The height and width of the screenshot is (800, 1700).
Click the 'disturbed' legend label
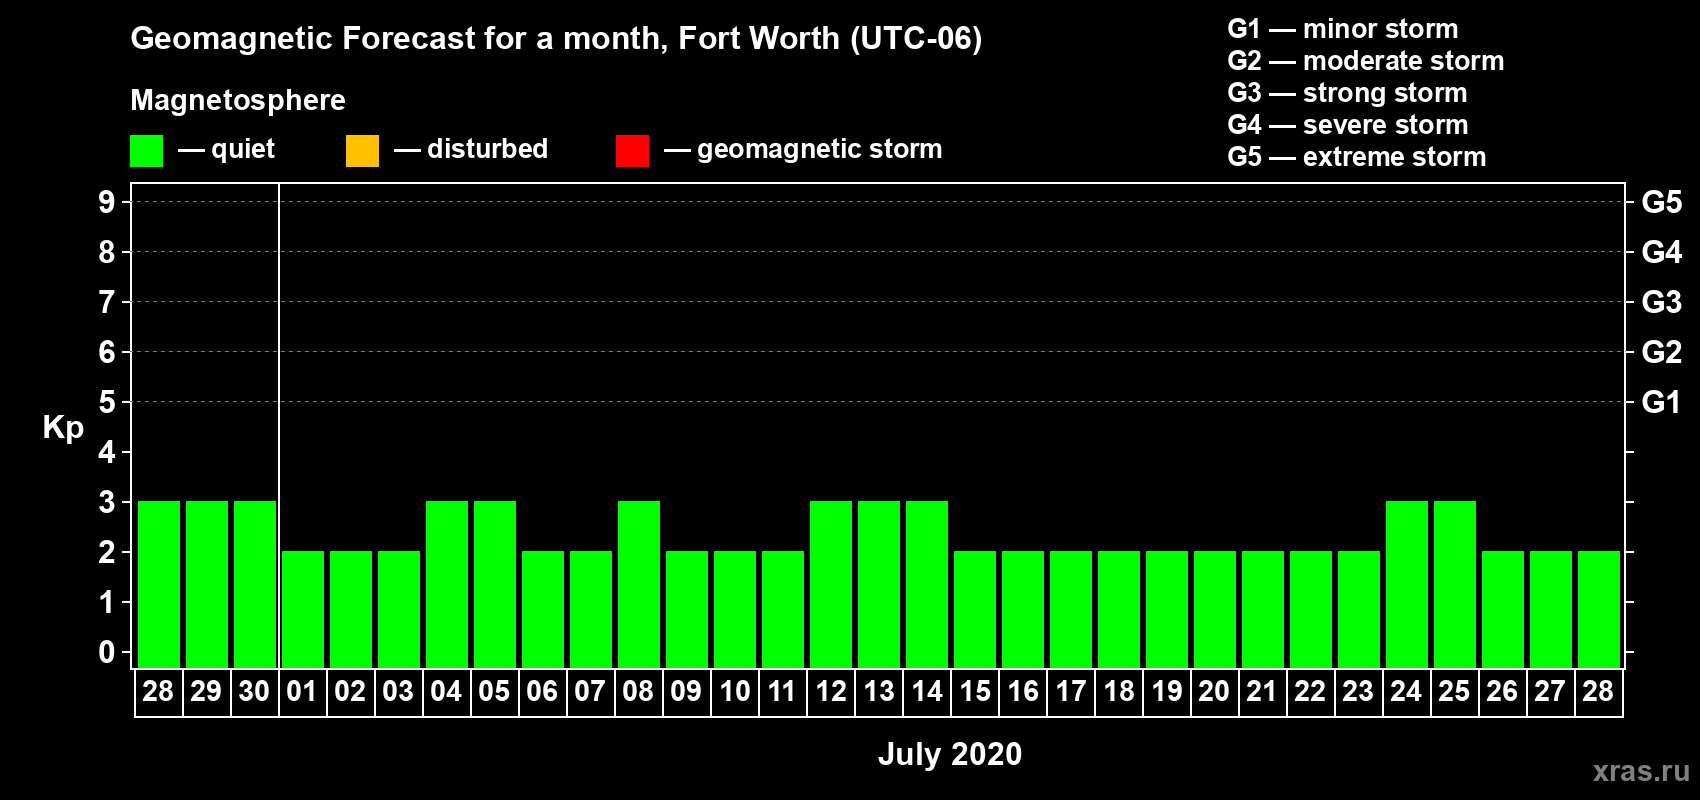click(x=487, y=149)
